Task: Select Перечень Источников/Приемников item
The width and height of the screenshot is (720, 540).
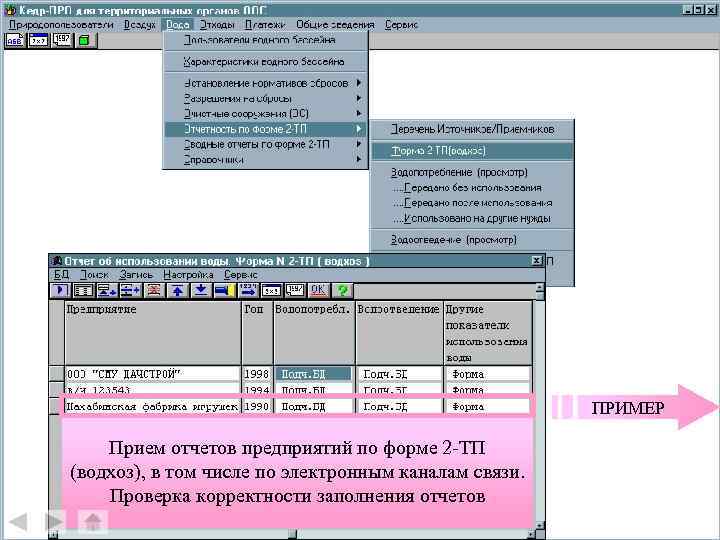Action: pos(472,129)
